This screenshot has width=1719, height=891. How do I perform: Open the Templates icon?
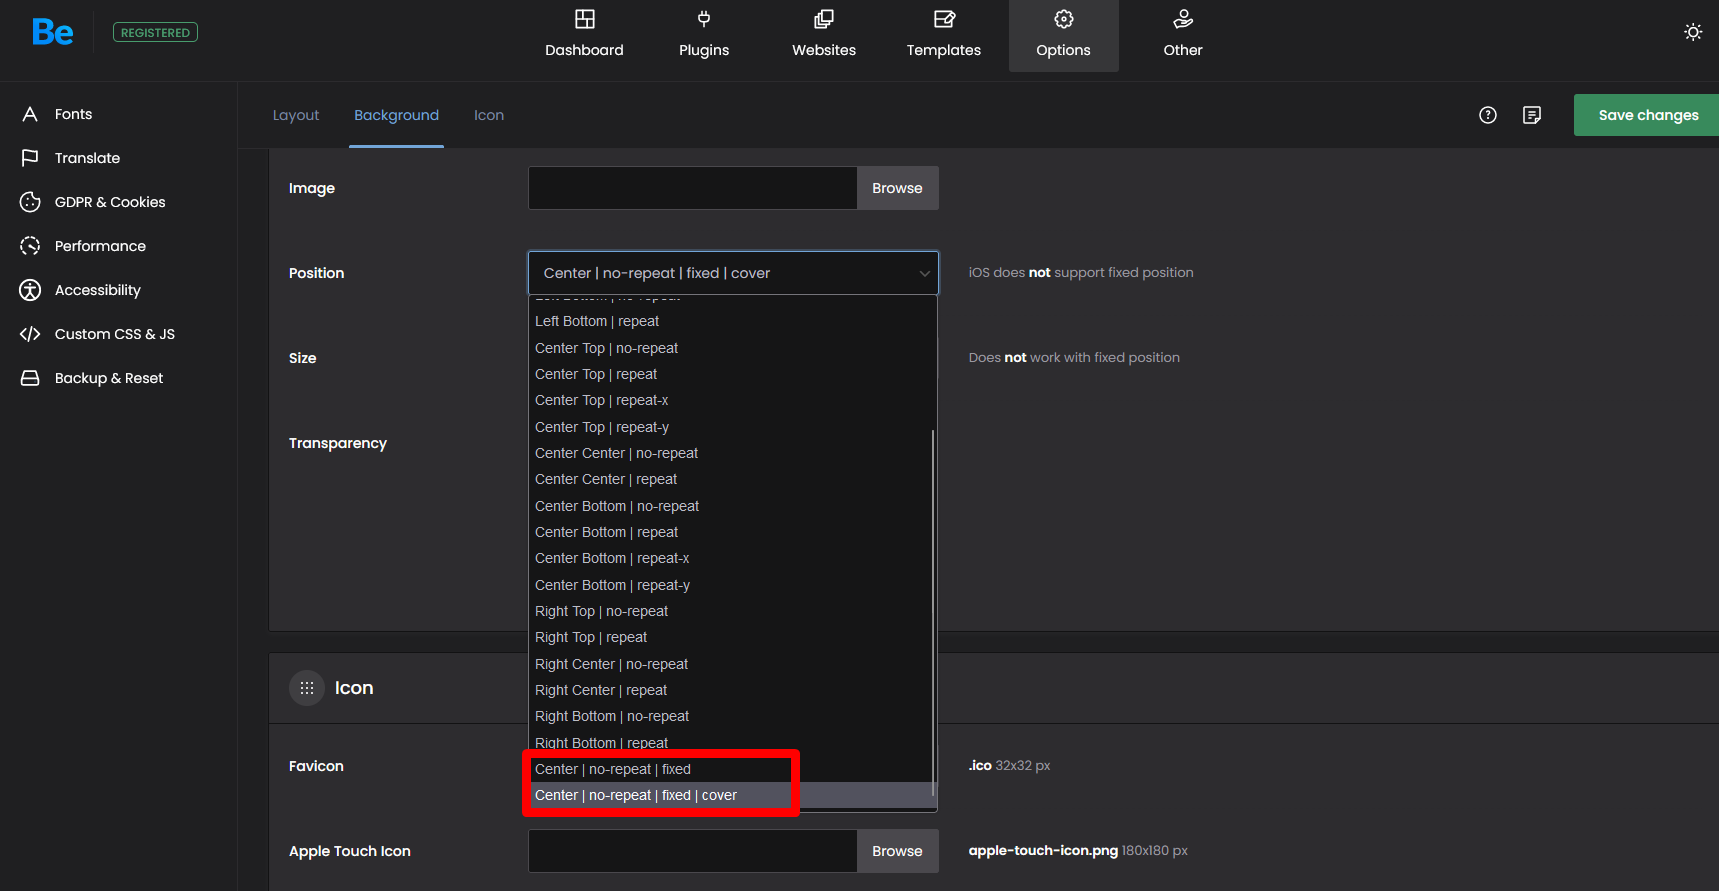(x=944, y=19)
